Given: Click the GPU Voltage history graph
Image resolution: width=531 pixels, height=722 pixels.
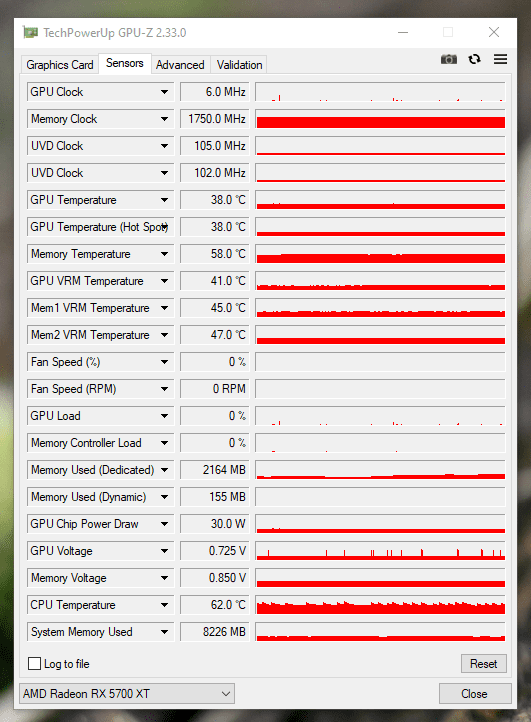Looking at the screenshot, I should (380, 551).
